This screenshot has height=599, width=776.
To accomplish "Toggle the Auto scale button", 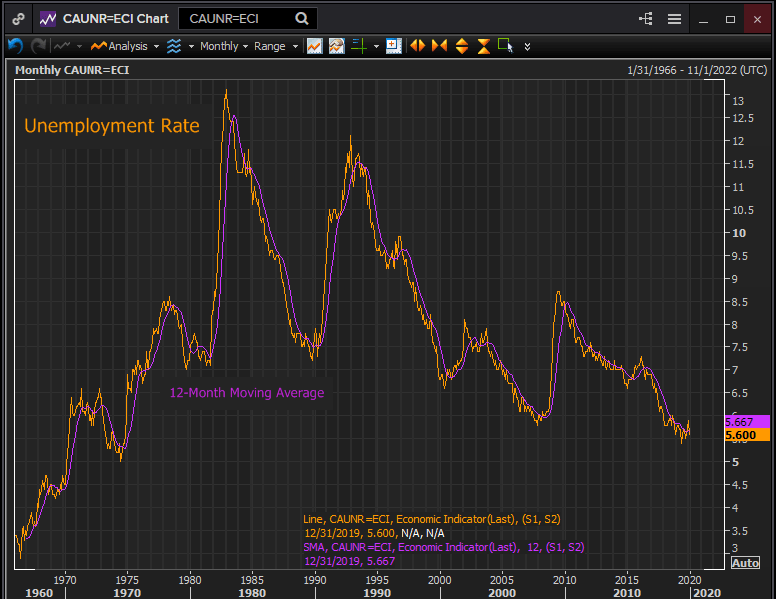I will (745, 563).
